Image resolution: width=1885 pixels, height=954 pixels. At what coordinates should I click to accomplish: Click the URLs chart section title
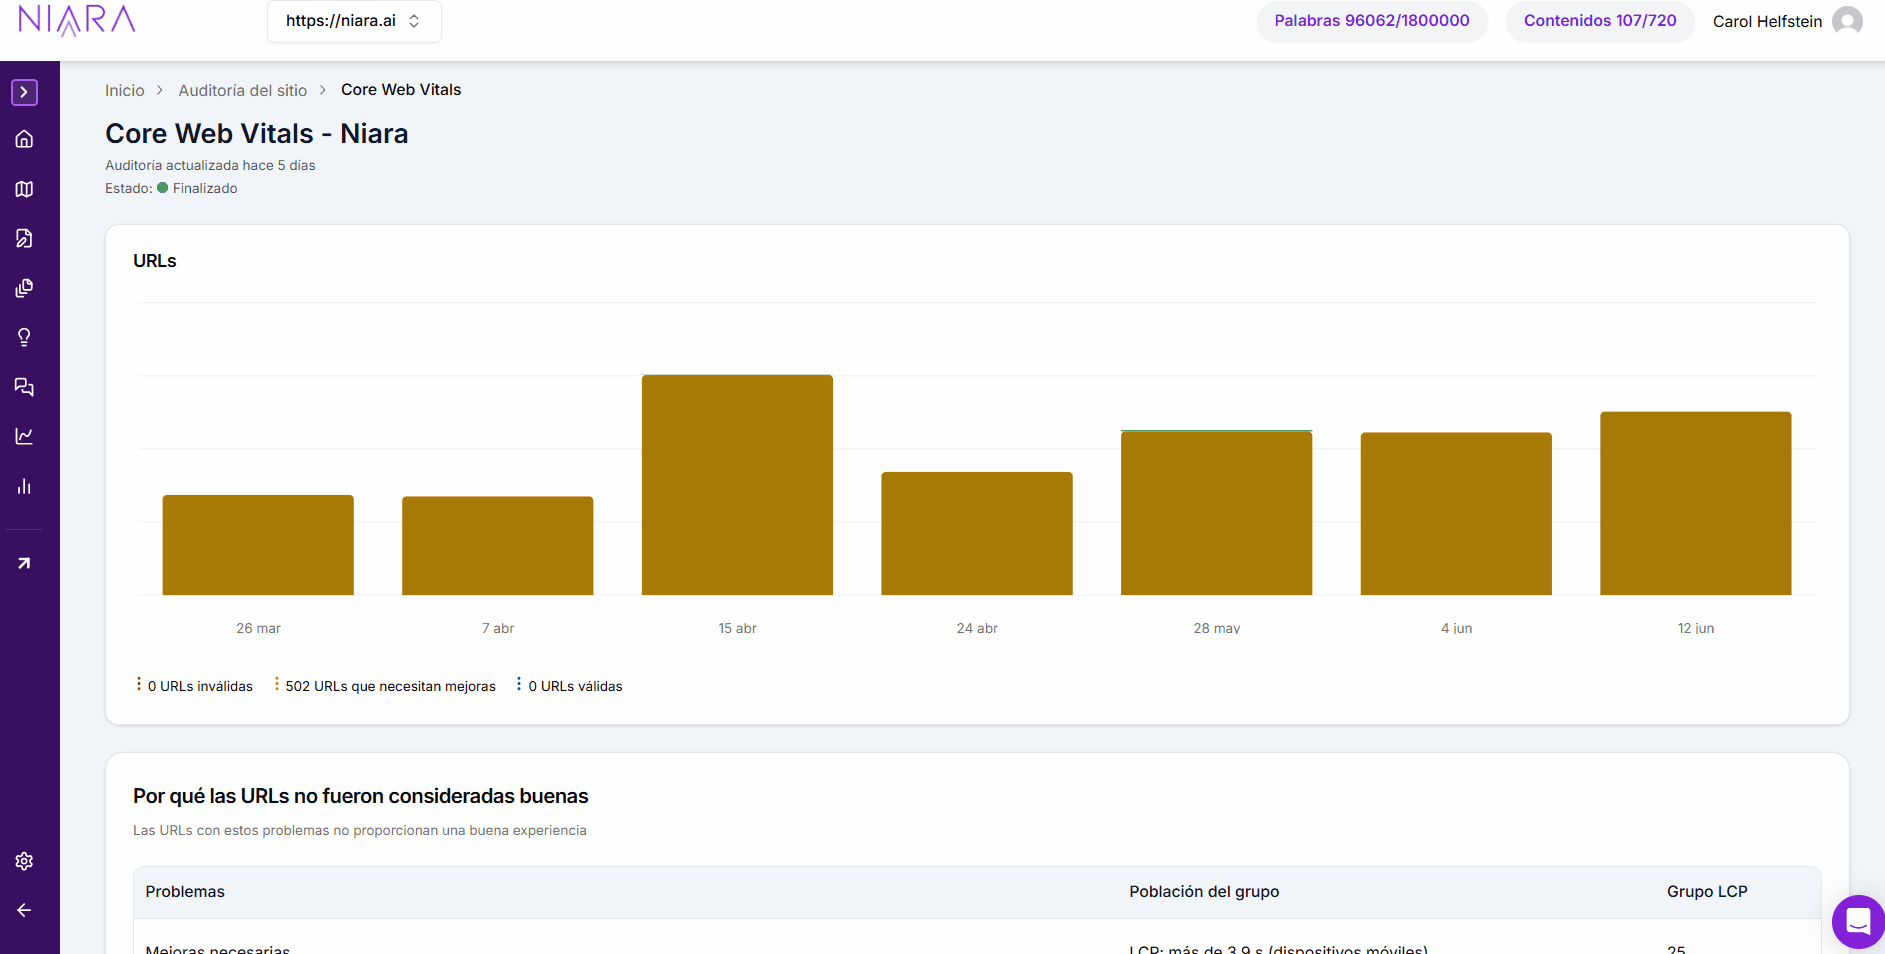[x=155, y=261]
